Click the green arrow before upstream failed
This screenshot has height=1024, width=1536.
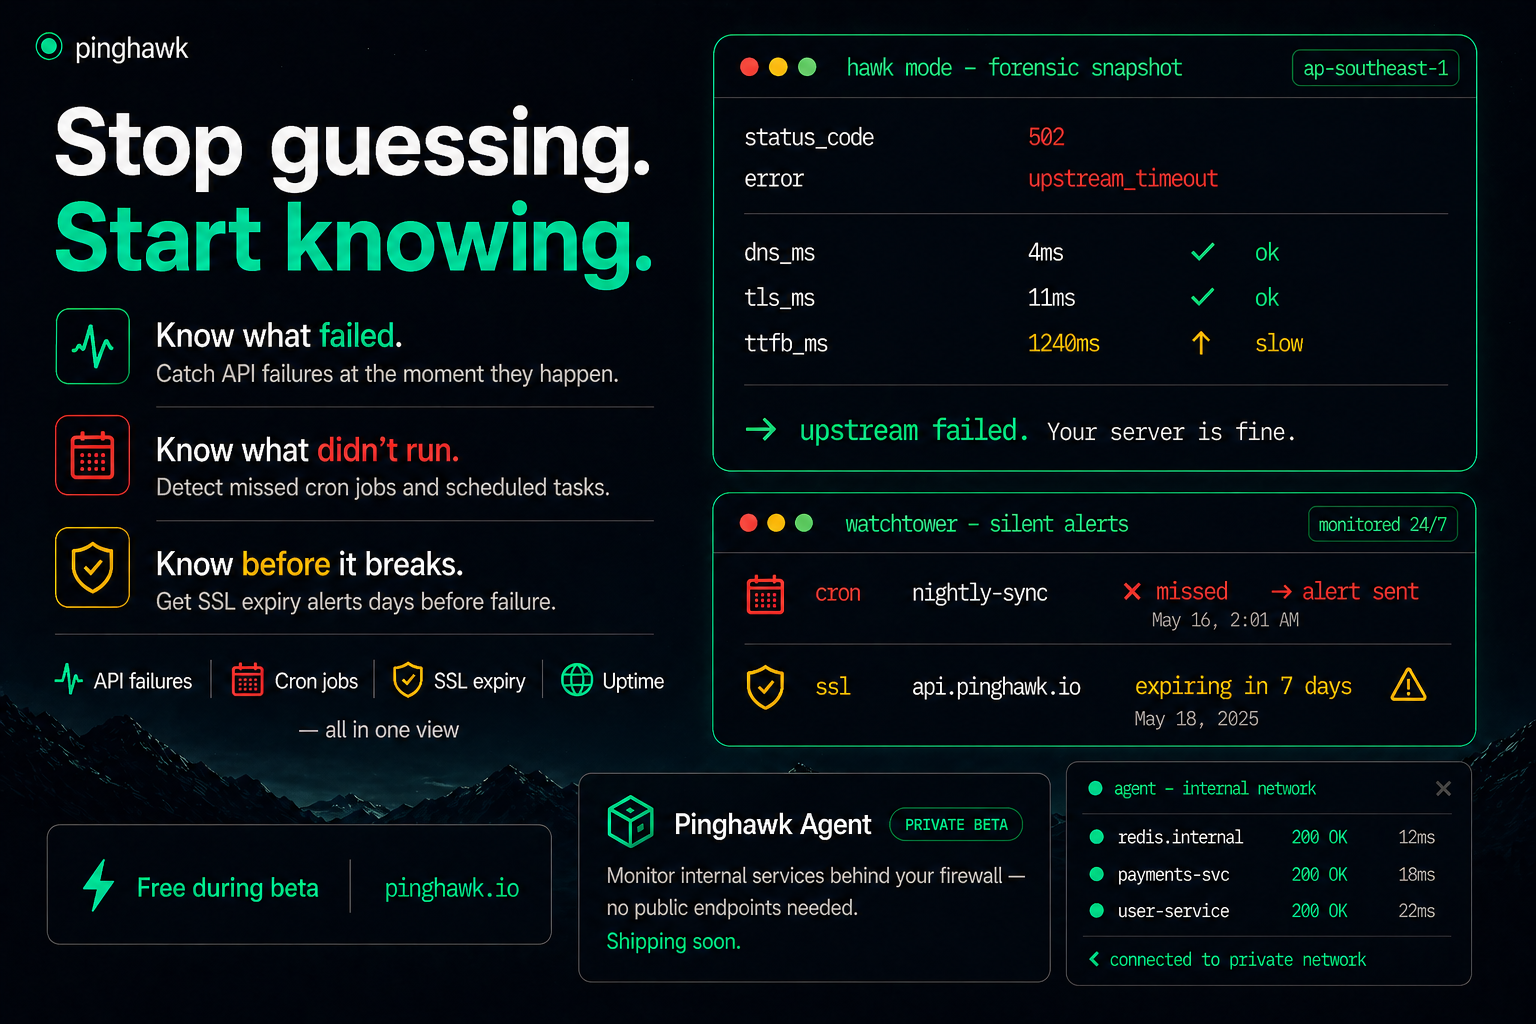pyautogui.click(x=761, y=430)
